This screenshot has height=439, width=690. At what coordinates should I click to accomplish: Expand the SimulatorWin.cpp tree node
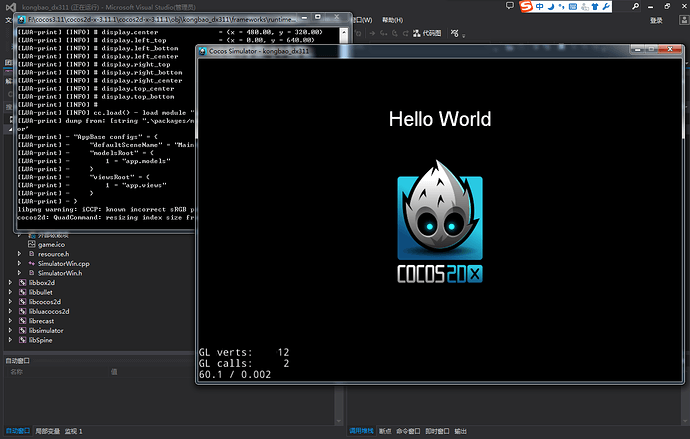[19, 263]
